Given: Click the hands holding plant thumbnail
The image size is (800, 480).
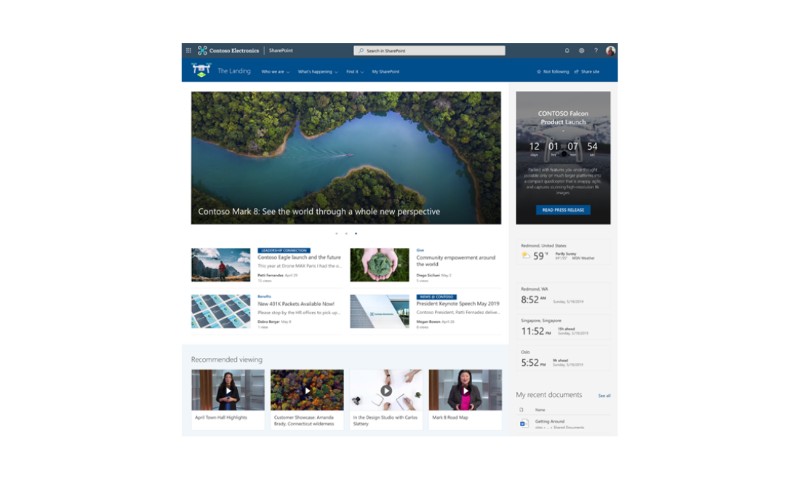Looking at the screenshot, I should pos(380,265).
